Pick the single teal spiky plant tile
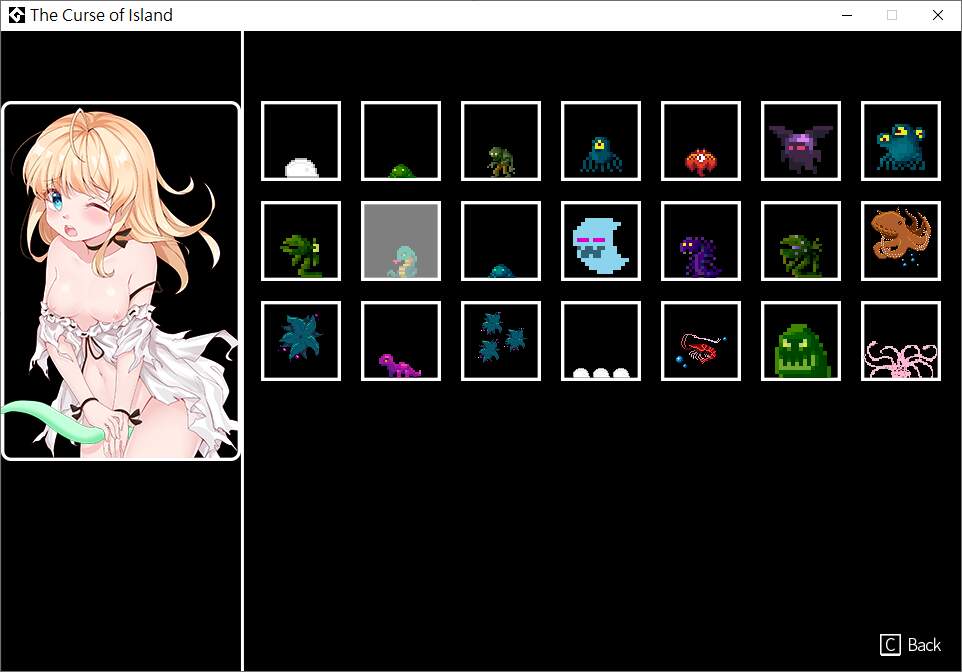This screenshot has height=672, width=962. coord(301,341)
